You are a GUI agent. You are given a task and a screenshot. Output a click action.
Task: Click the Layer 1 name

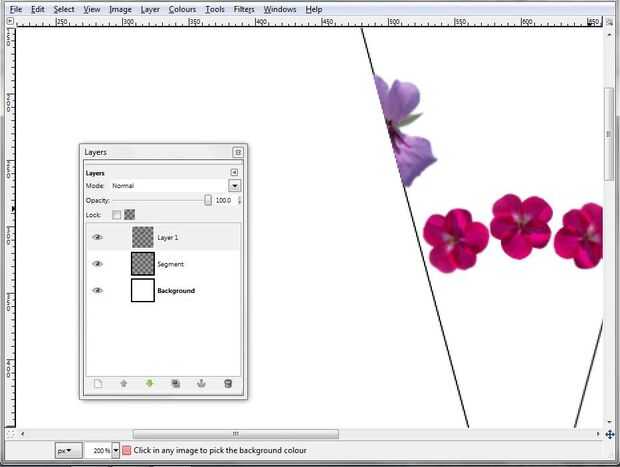pyautogui.click(x=168, y=238)
